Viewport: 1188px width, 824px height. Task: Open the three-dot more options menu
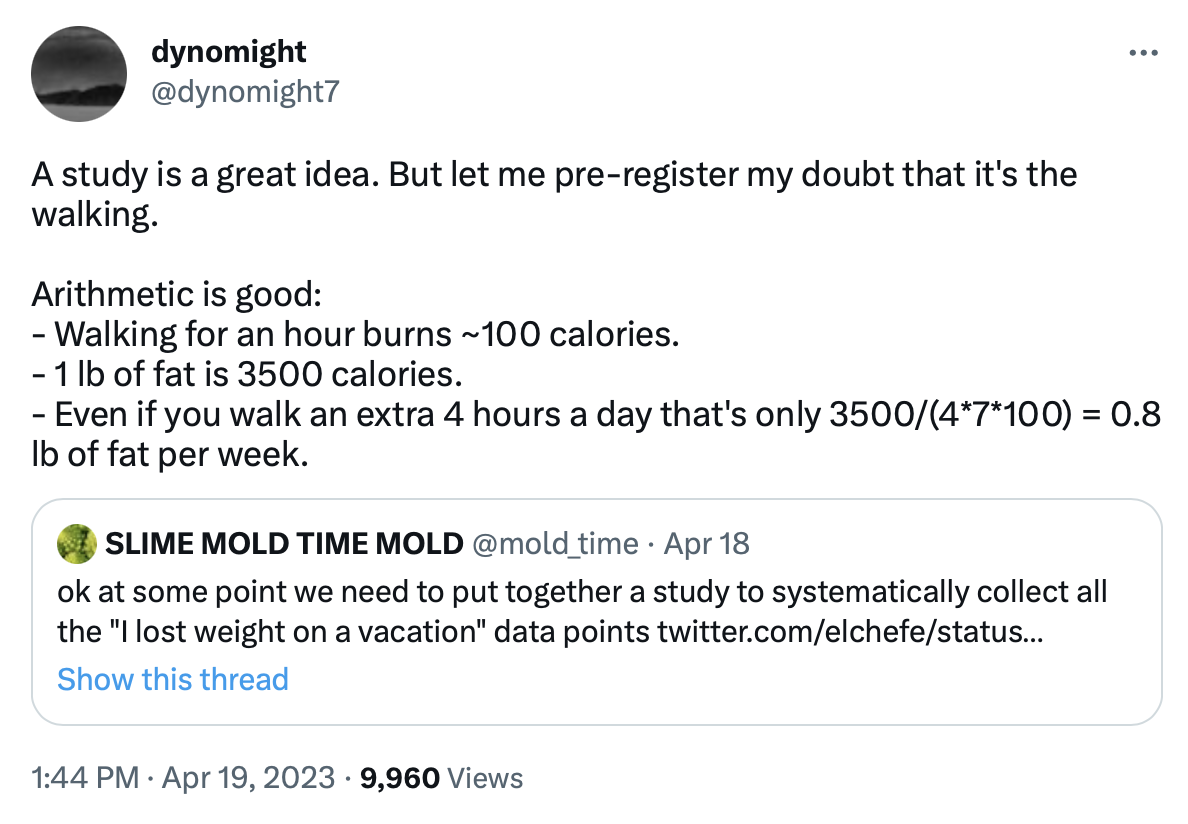[1142, 54]
